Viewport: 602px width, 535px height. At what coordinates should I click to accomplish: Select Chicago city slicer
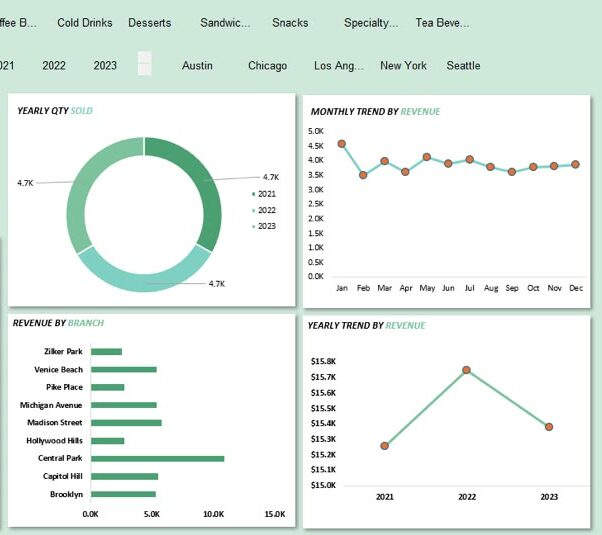pyautogui.click(x=268, y=65)
